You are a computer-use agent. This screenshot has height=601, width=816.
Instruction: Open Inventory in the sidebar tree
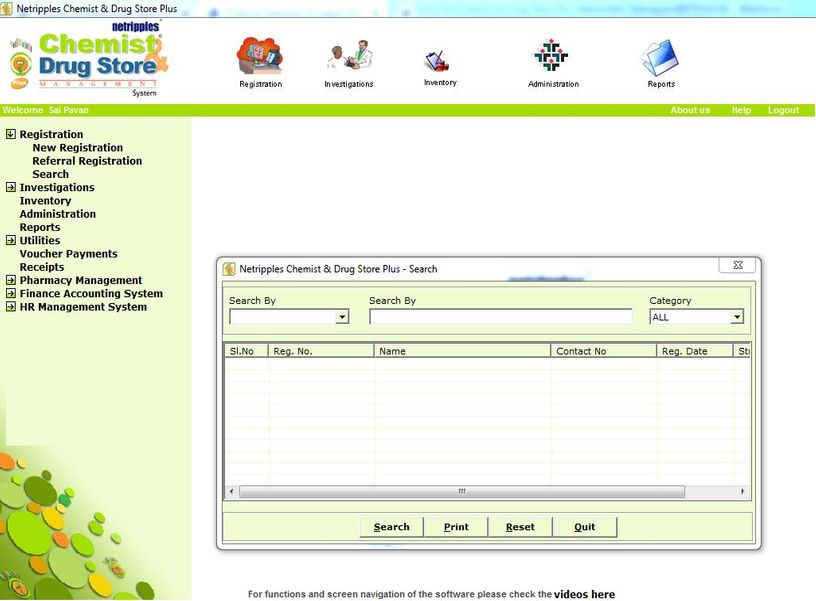[x=45, y=201]
